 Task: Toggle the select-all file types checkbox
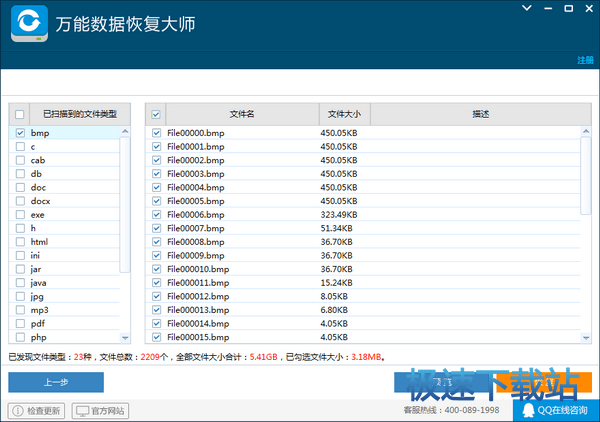(x=20, y=114)
